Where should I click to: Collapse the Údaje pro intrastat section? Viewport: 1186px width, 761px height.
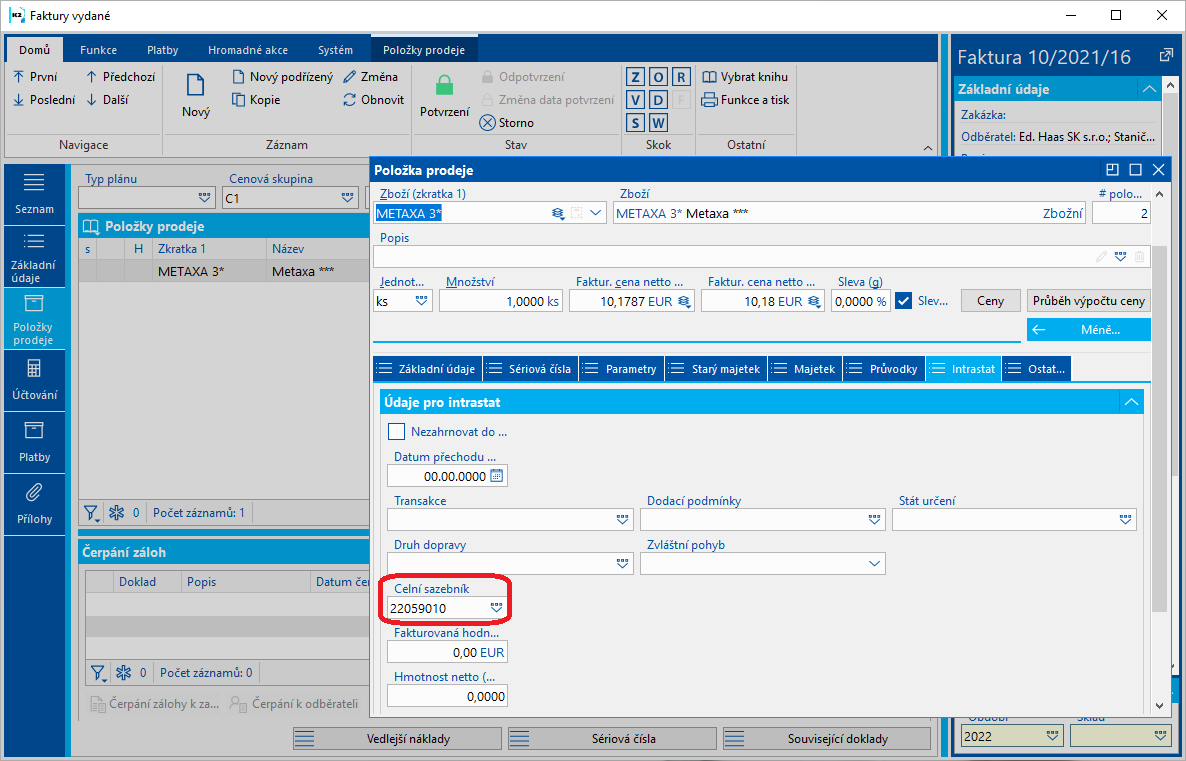click(1131, 402)
